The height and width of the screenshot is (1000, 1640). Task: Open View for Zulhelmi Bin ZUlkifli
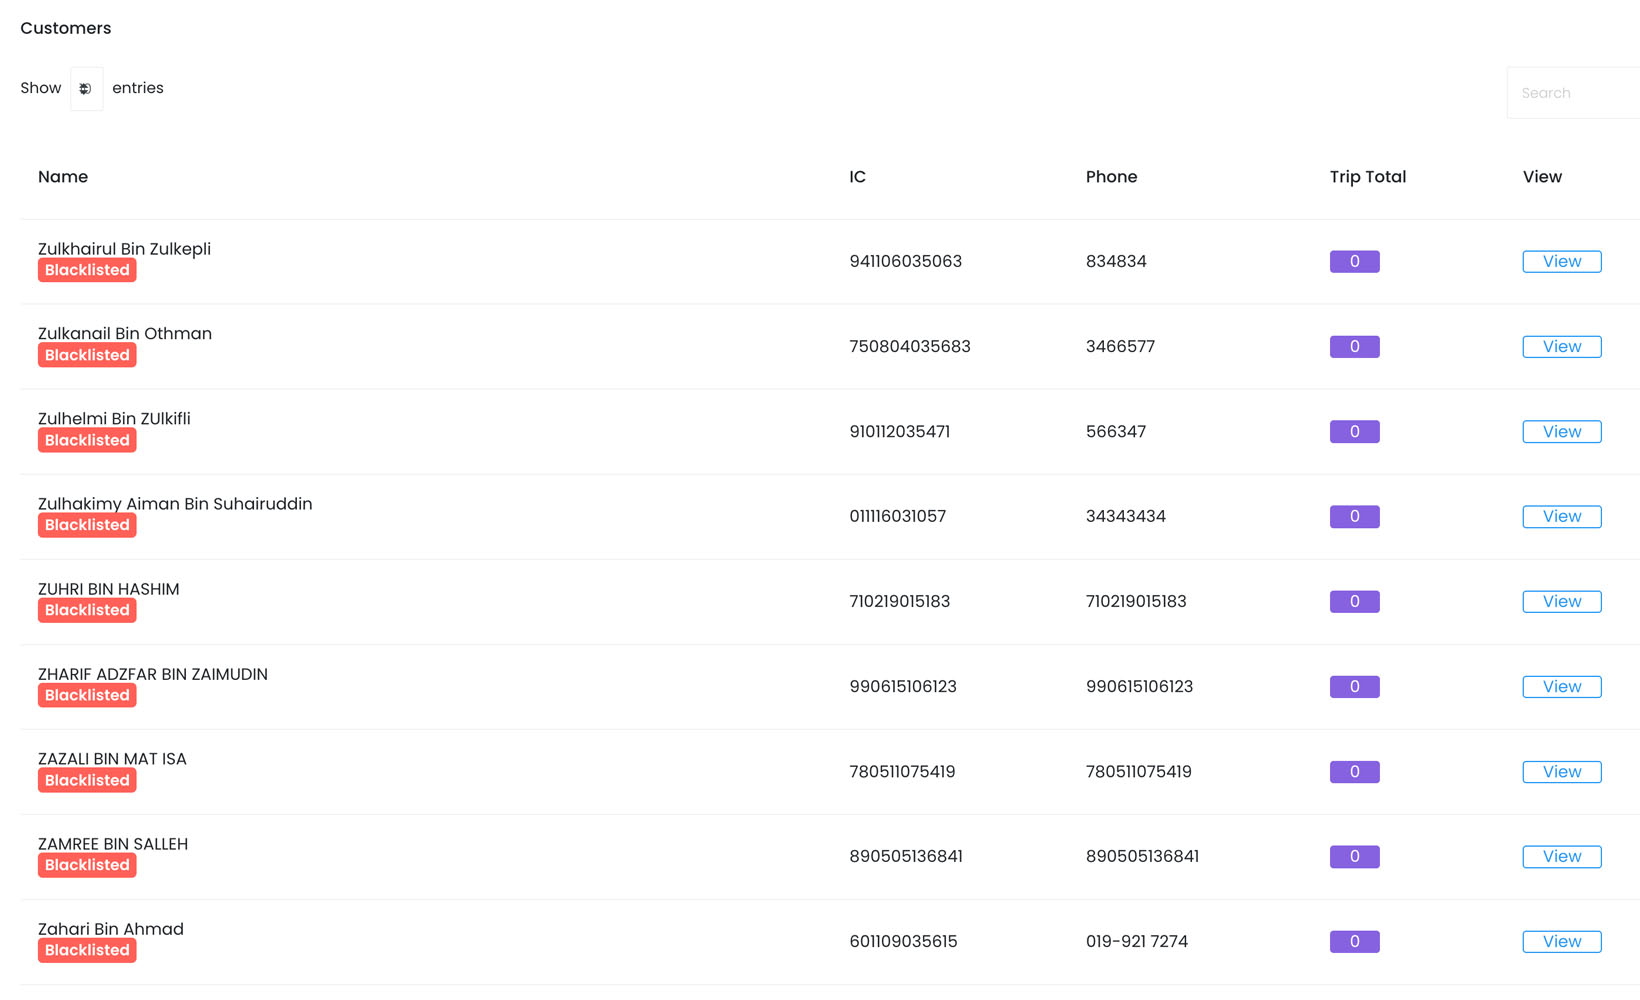tap(1561, 431)
